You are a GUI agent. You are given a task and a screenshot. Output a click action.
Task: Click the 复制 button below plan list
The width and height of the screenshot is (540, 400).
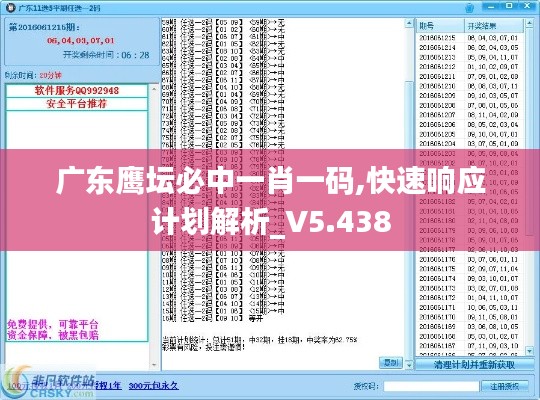pyautogui.click(x=391, y=362)
